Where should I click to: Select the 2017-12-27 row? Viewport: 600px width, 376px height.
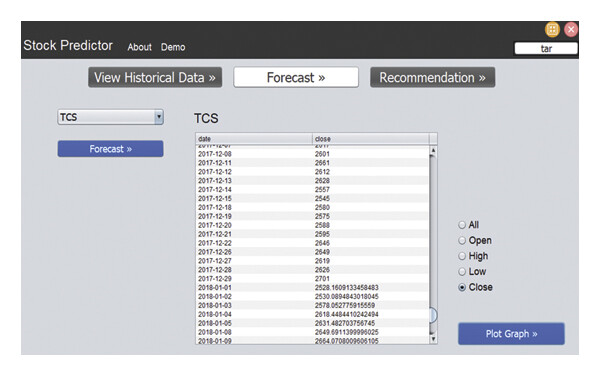click(x=313, y=261)
